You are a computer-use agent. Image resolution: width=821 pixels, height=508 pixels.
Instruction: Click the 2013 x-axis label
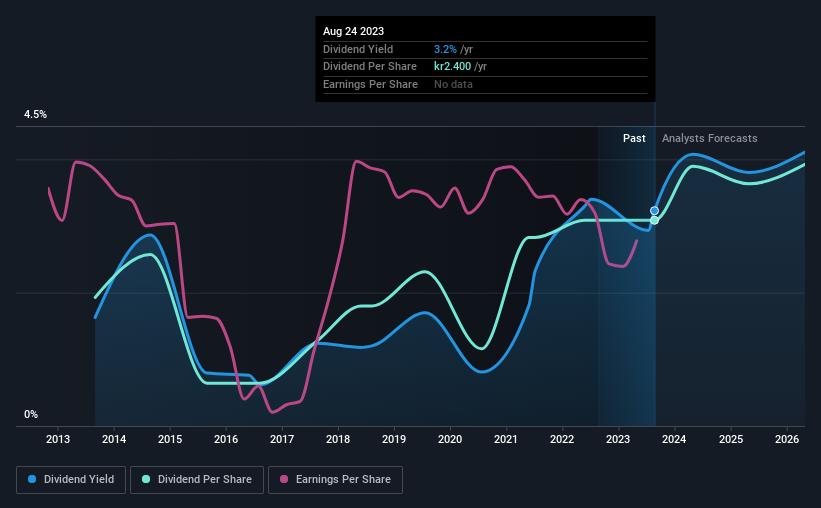(58, 439)
